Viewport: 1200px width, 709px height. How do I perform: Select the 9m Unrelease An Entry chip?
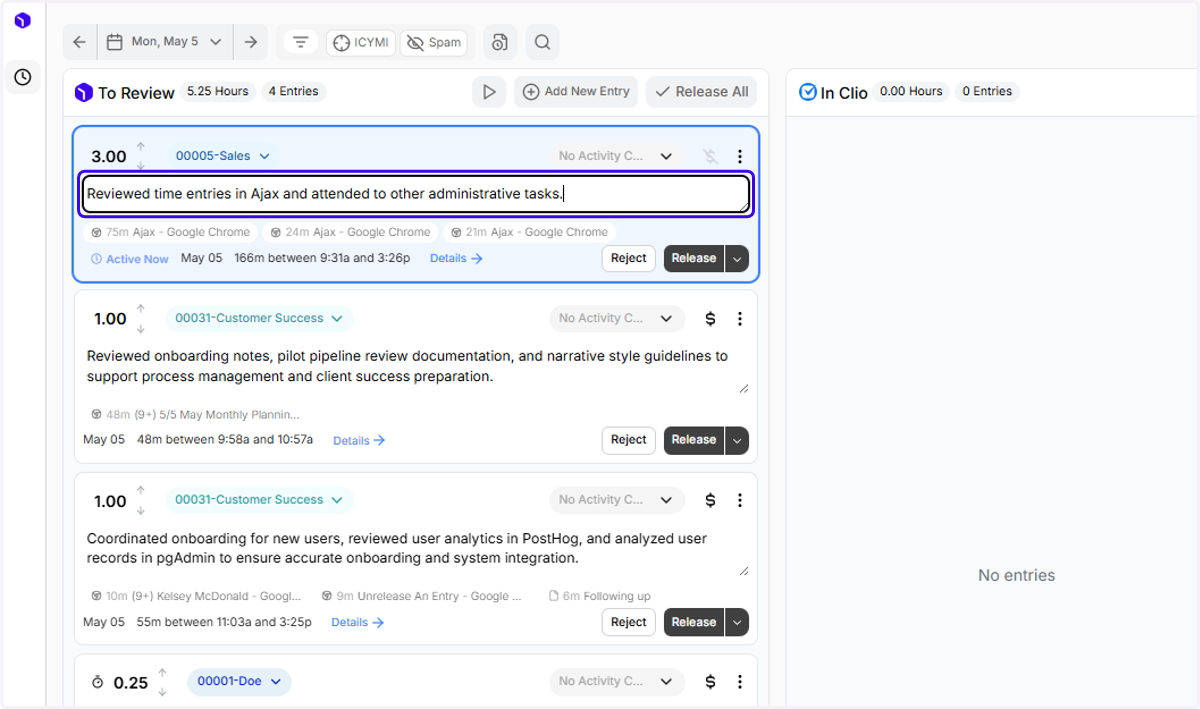(x=422, y=596)
